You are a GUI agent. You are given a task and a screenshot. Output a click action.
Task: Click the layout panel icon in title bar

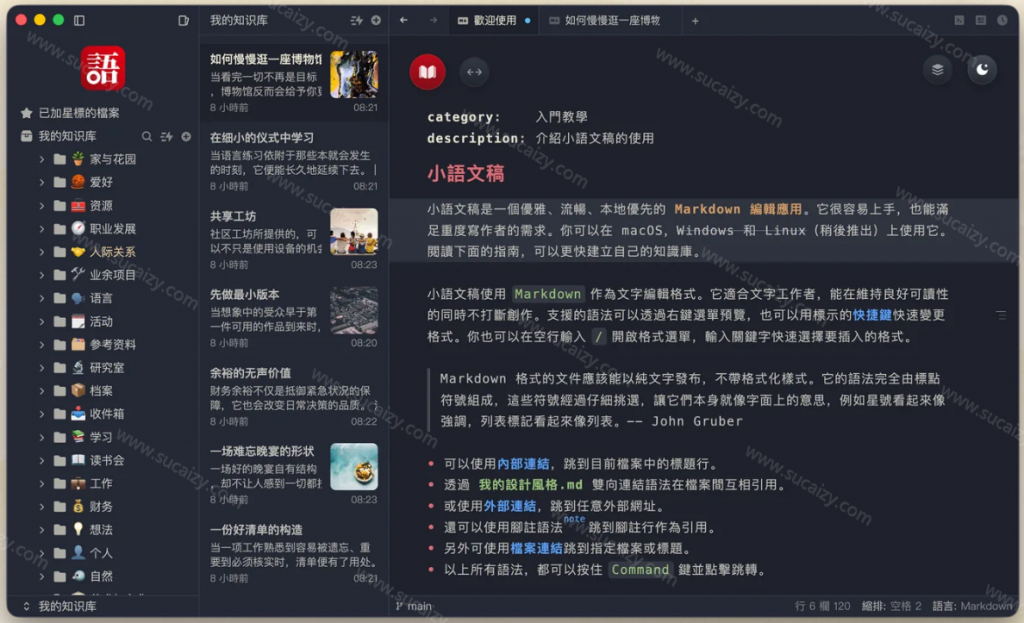coord(981,20)
